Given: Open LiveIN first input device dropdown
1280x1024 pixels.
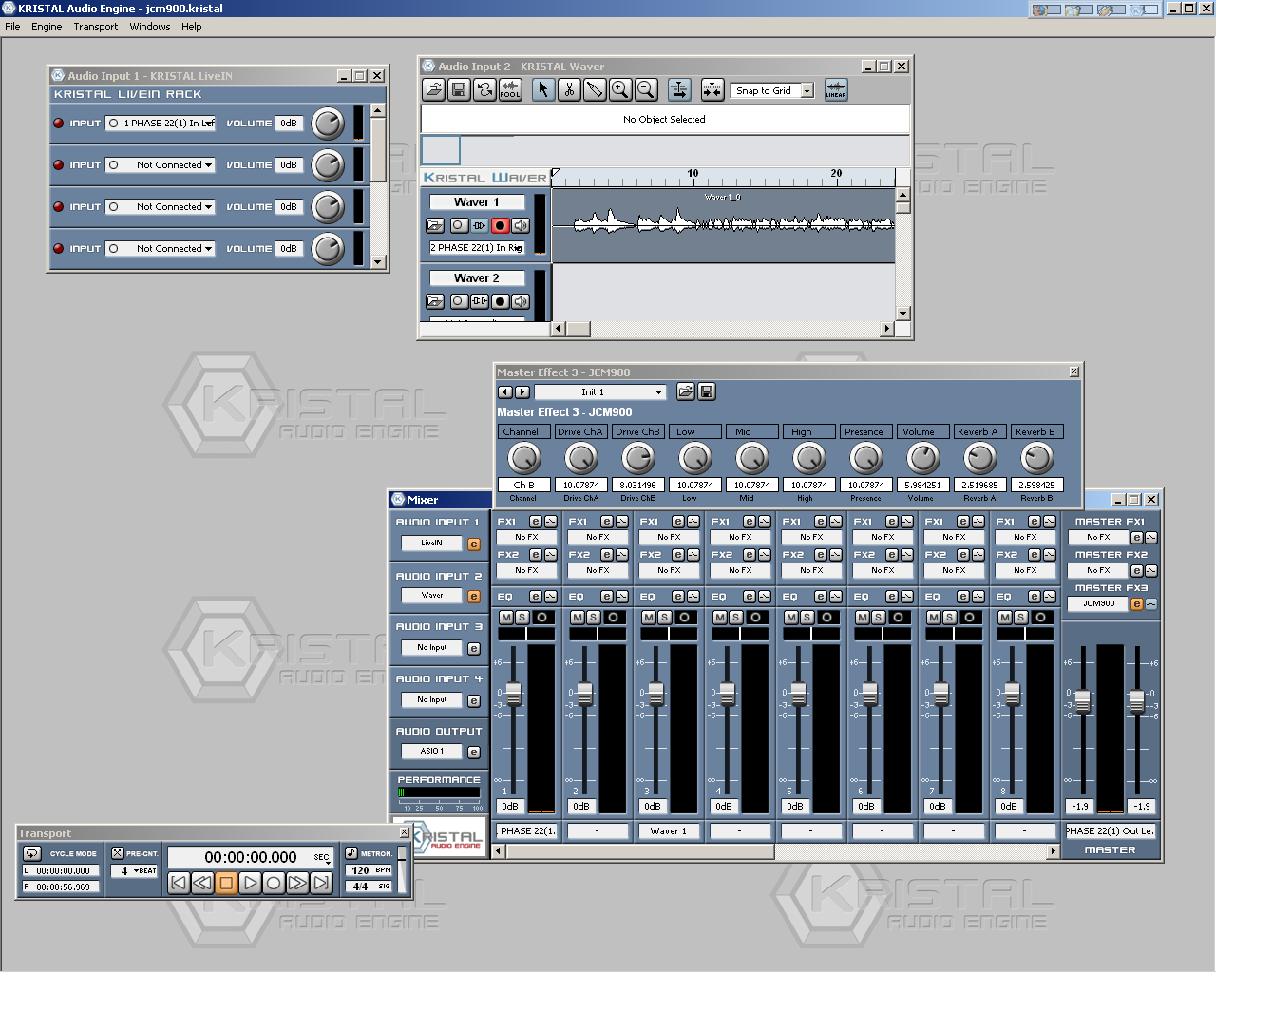Looking at the screenshot, I should tap(160, 123).
